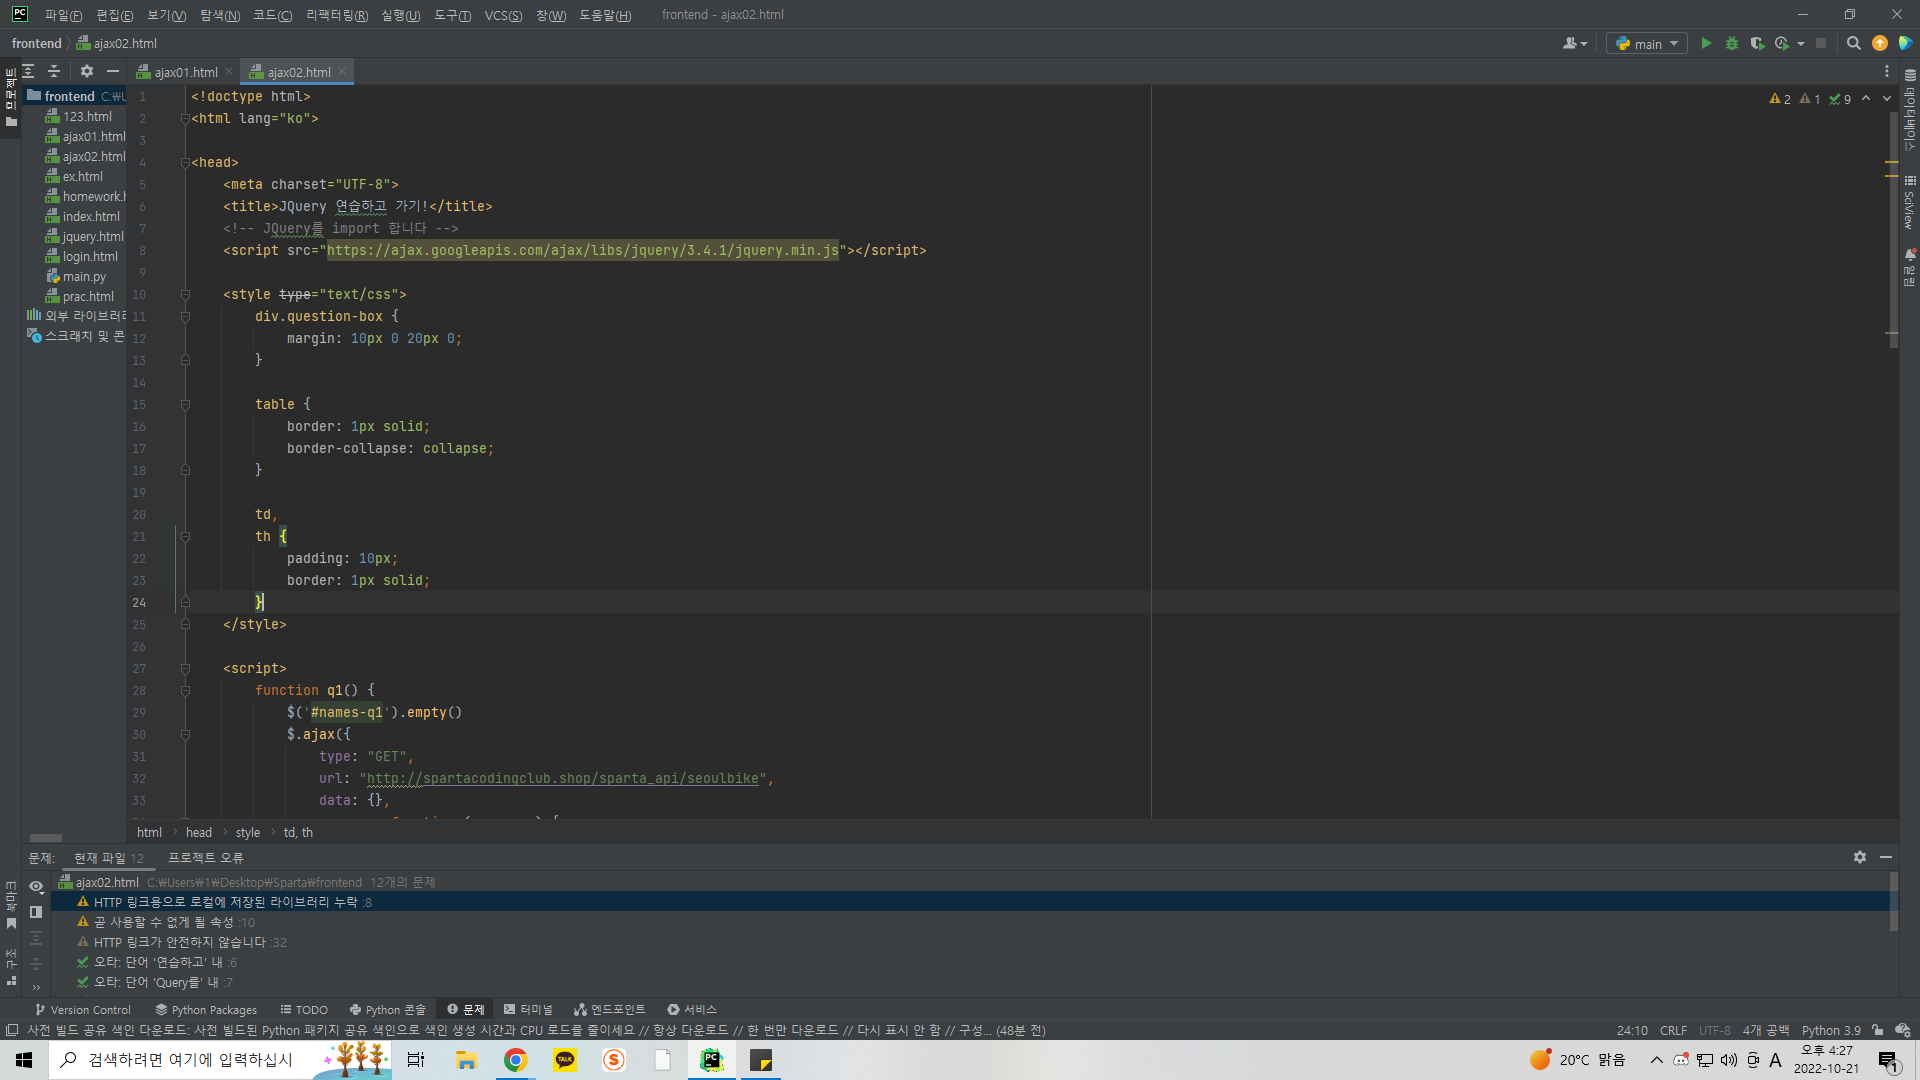Close the ajax02.html editor tab
The width and height of the screenshot is (1920, 1080).
click(x=342, y=71)
